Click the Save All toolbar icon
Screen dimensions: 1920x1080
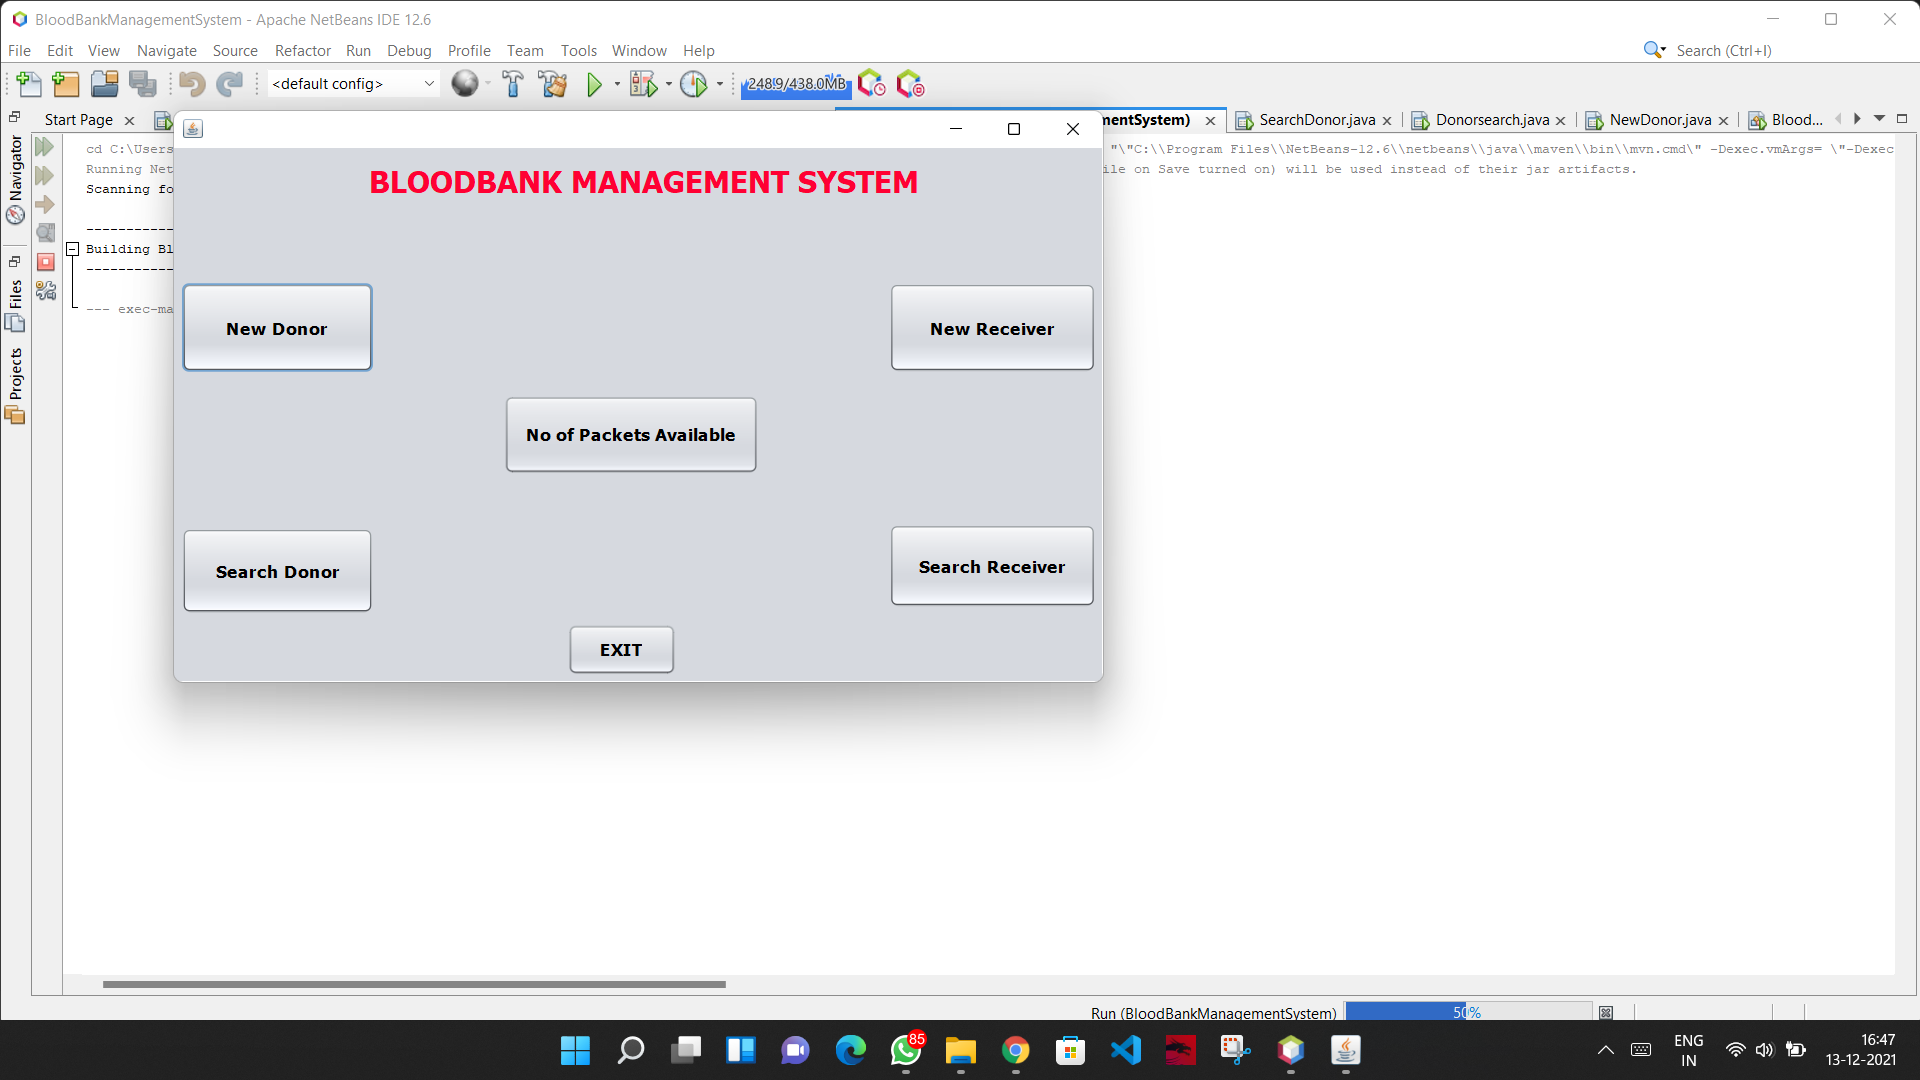tap(143, 84)
